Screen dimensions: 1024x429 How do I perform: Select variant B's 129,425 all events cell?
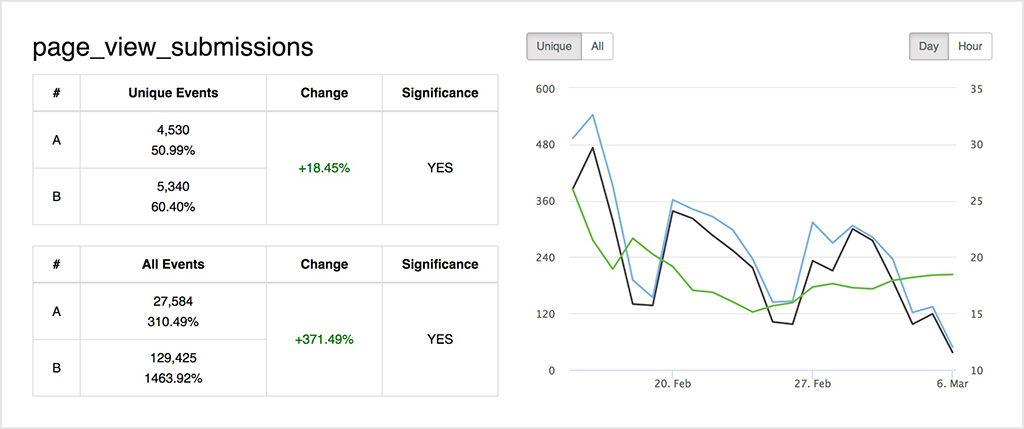coord(173,368)
